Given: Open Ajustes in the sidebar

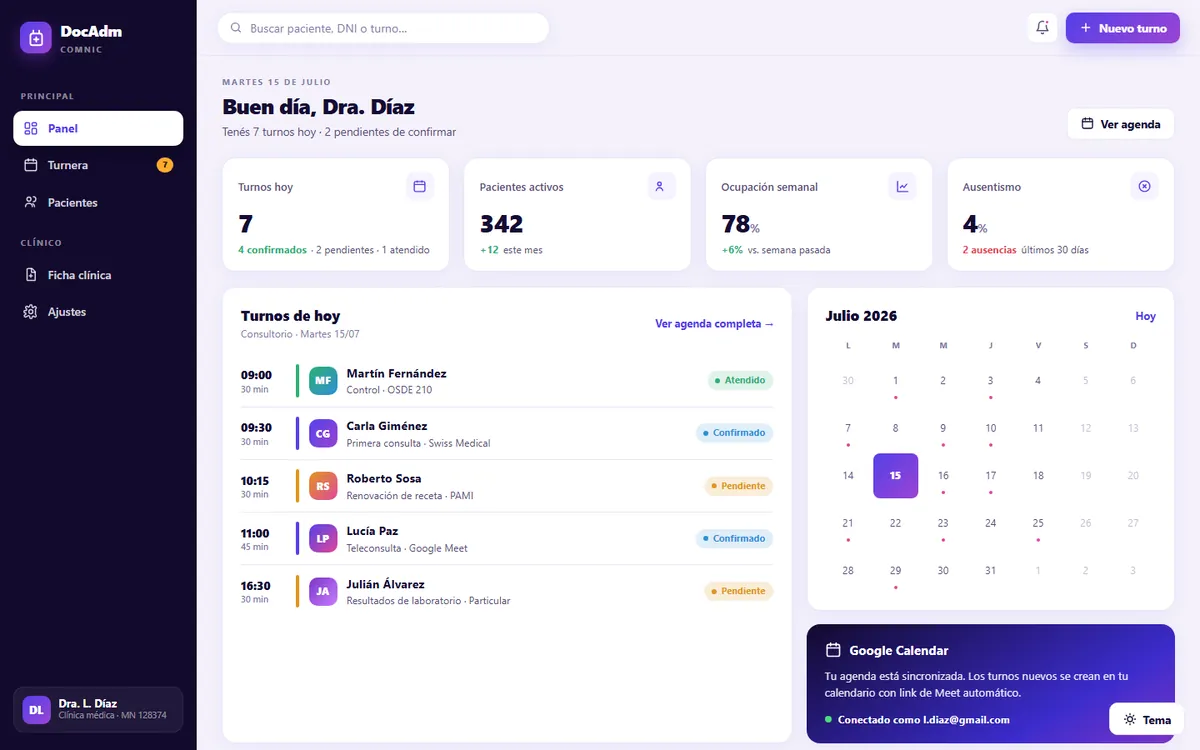Looking at the screenshot, I should point(98,312).
